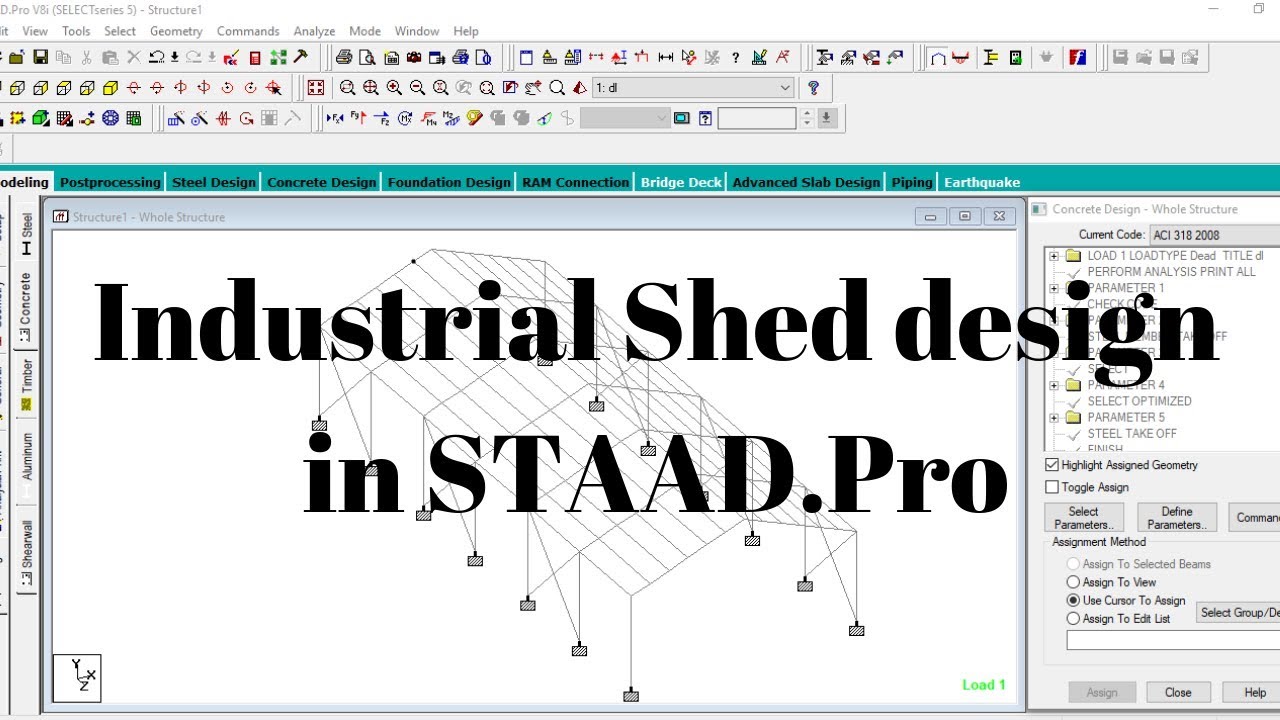Click the Fx axial force diagram icon
The width and height of the screenshot is (1280, 720).
click(x=335, y=118)
